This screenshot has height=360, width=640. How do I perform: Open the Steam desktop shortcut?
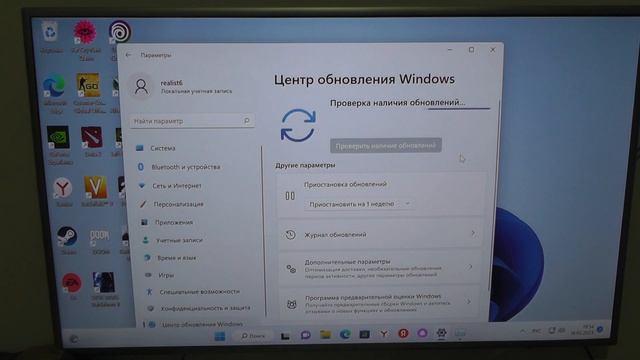[67, 236]
